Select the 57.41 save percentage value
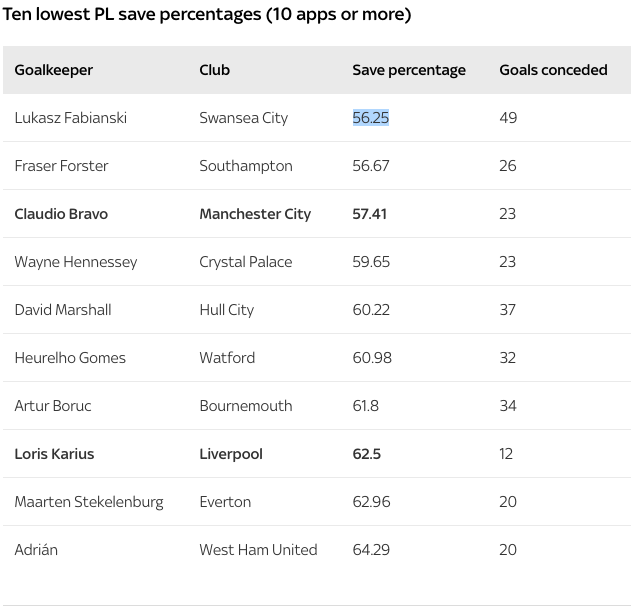This screenshot has height=606, width=641. (370, 214)
